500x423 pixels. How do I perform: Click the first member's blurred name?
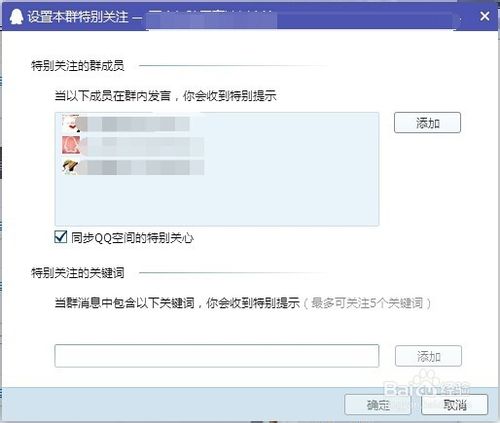click(133, 124)
